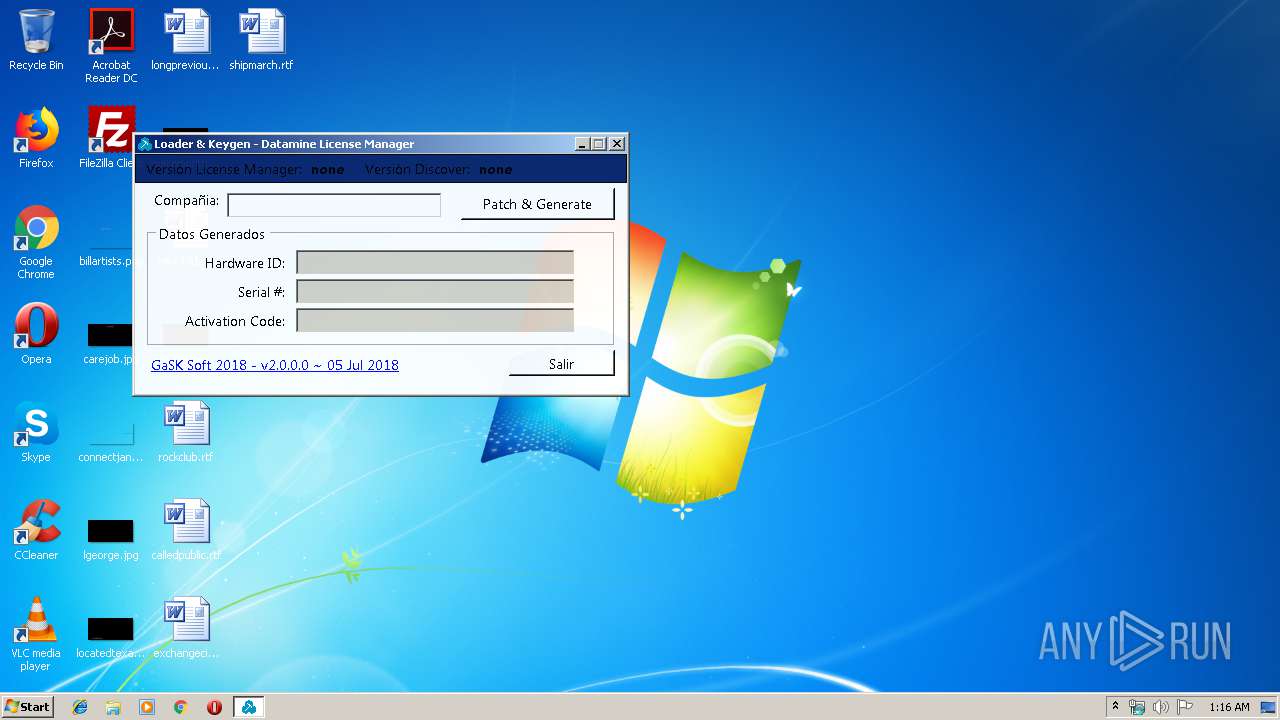Close the Loader & Keygen window

pos(616,144)
